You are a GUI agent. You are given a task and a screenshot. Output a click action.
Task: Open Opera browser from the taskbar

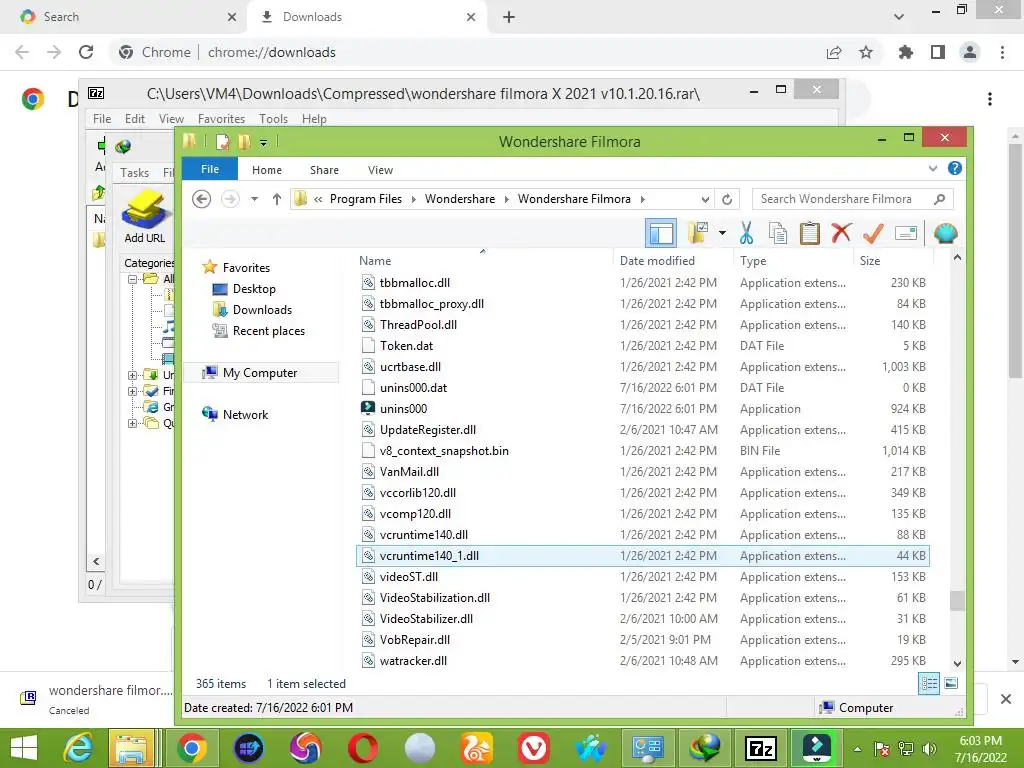click(x=363, y=748)
